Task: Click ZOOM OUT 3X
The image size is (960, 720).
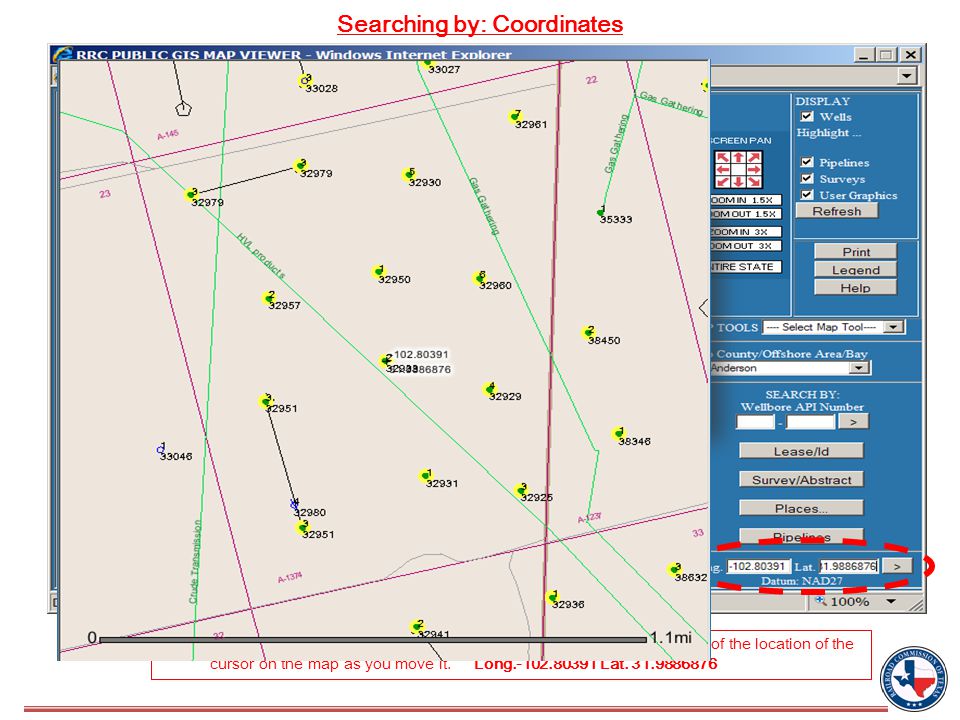Action: [746, 246]
